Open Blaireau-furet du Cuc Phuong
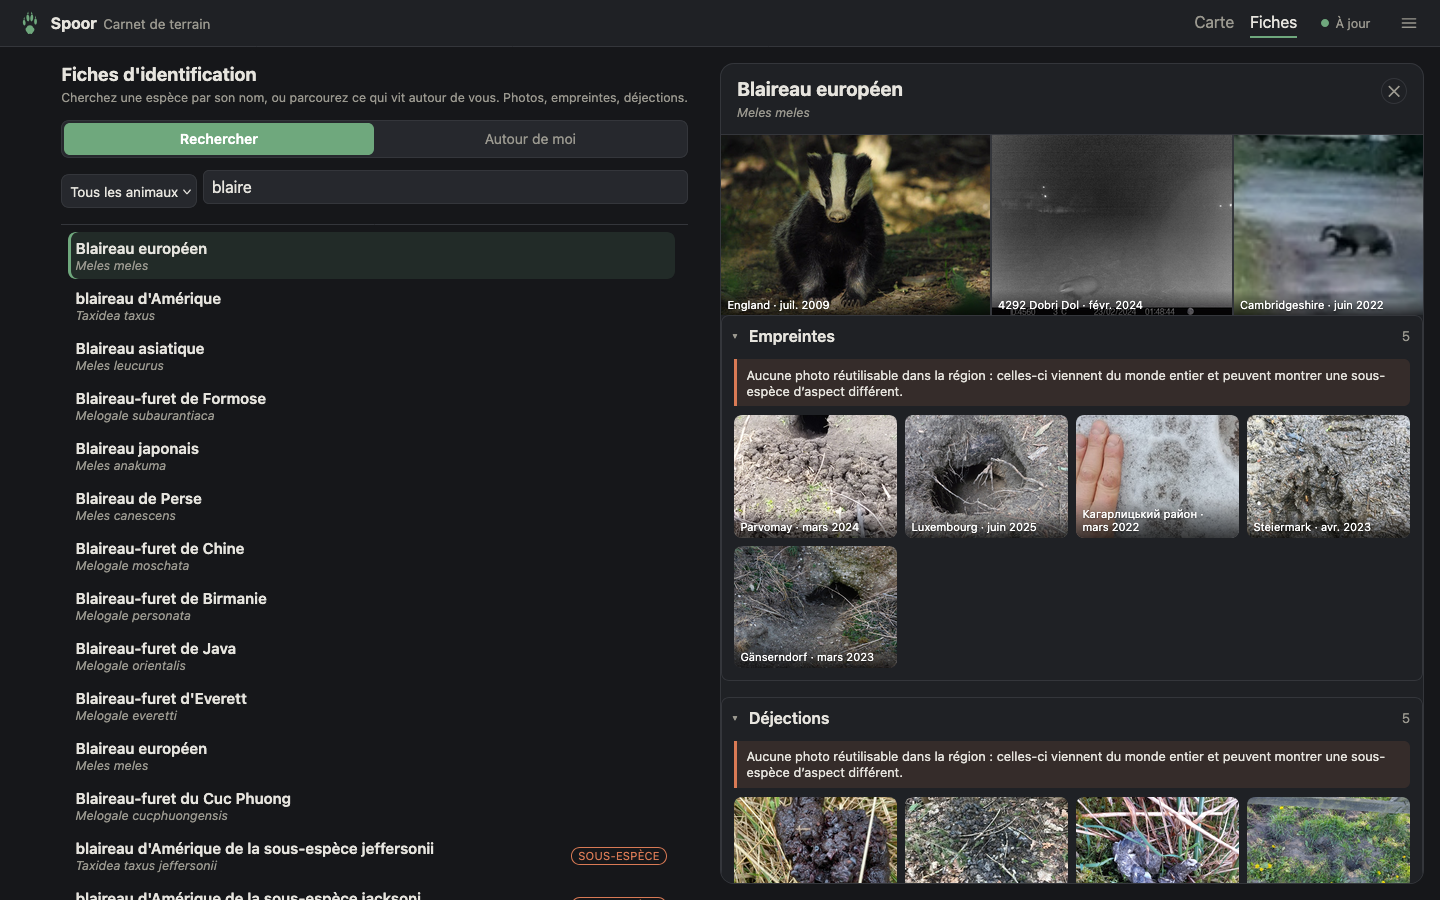 pos(371,806)
